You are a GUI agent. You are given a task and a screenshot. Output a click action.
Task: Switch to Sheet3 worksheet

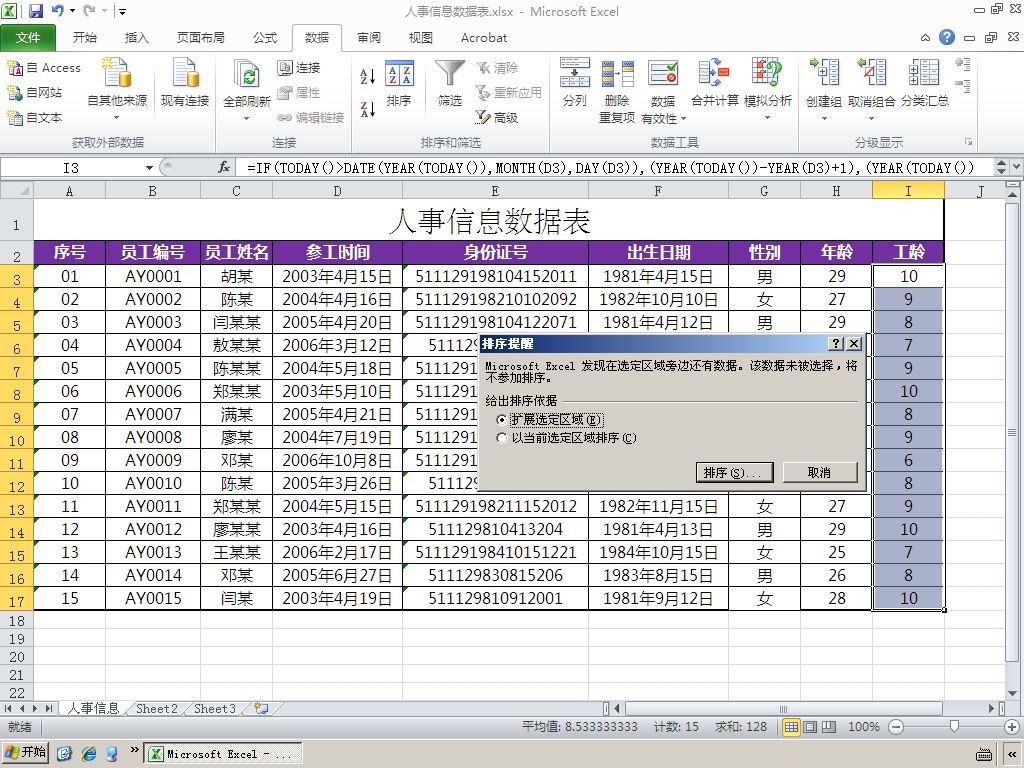(215, 708)
